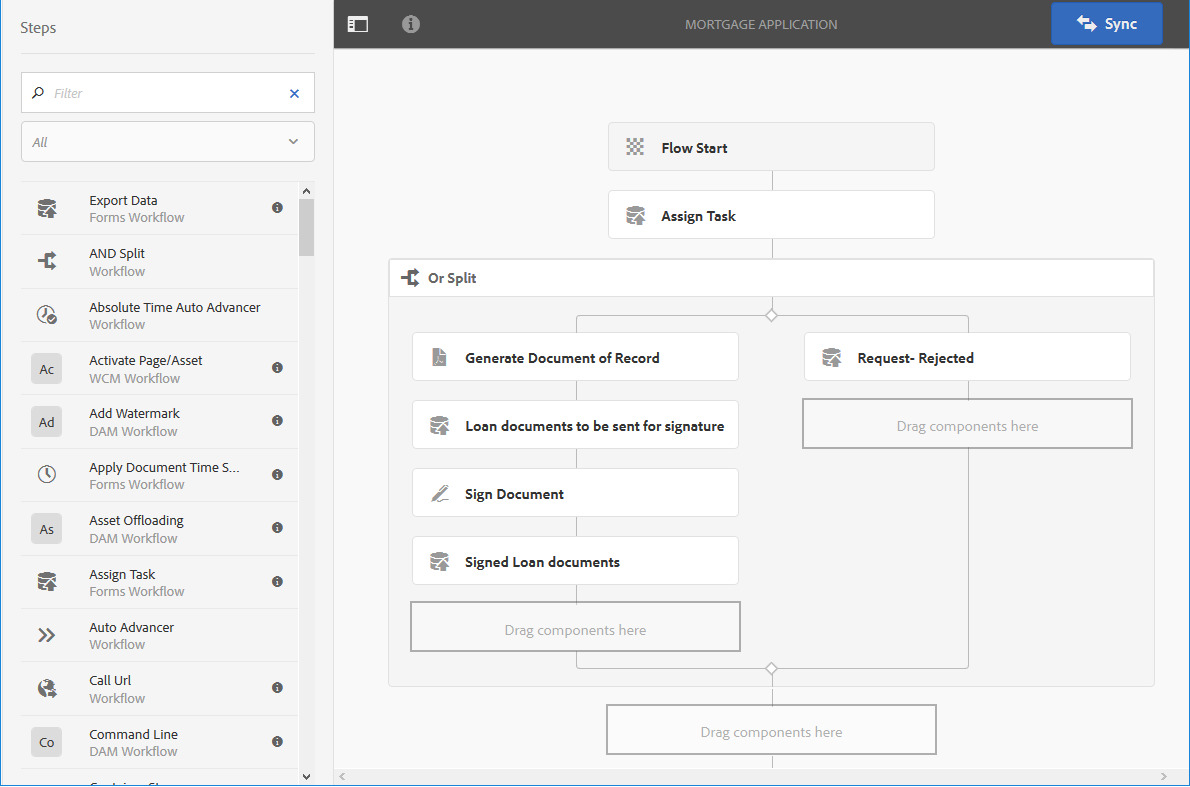Select the Sign Document step
The height and width of the screenshot is (787, 1190).
point(575,493)
